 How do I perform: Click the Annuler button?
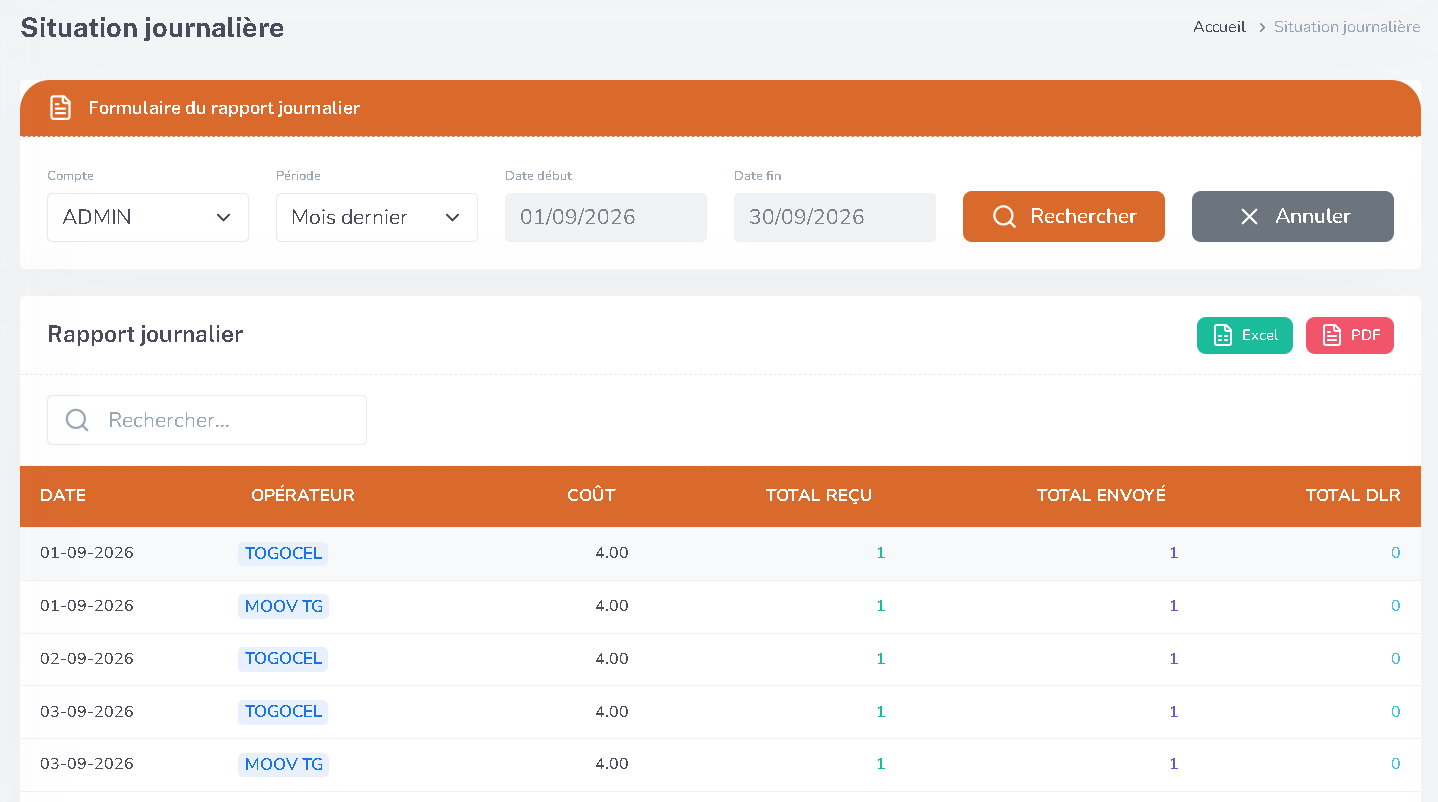coord(1293,216)
